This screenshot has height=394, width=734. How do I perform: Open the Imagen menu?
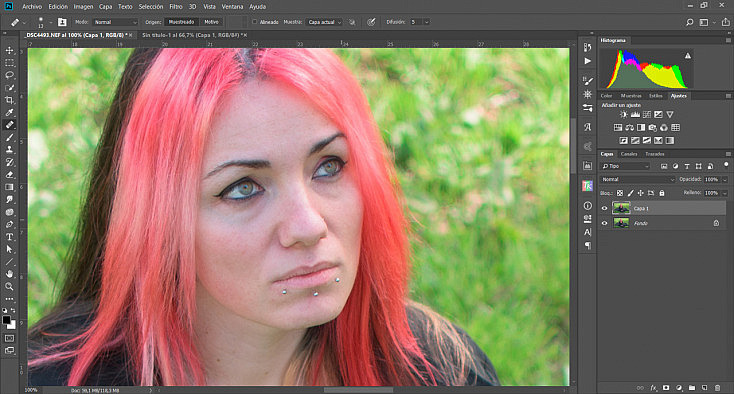click(83, 7)
